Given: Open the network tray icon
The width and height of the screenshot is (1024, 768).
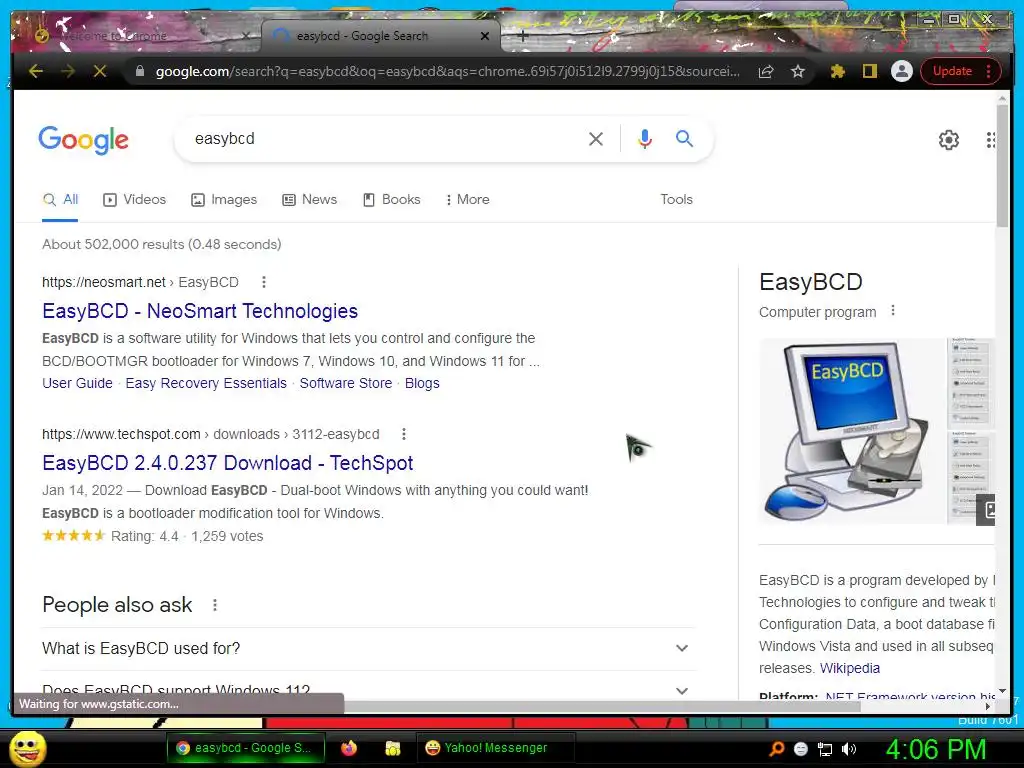Looking at the screenshot, I should 825,749.
